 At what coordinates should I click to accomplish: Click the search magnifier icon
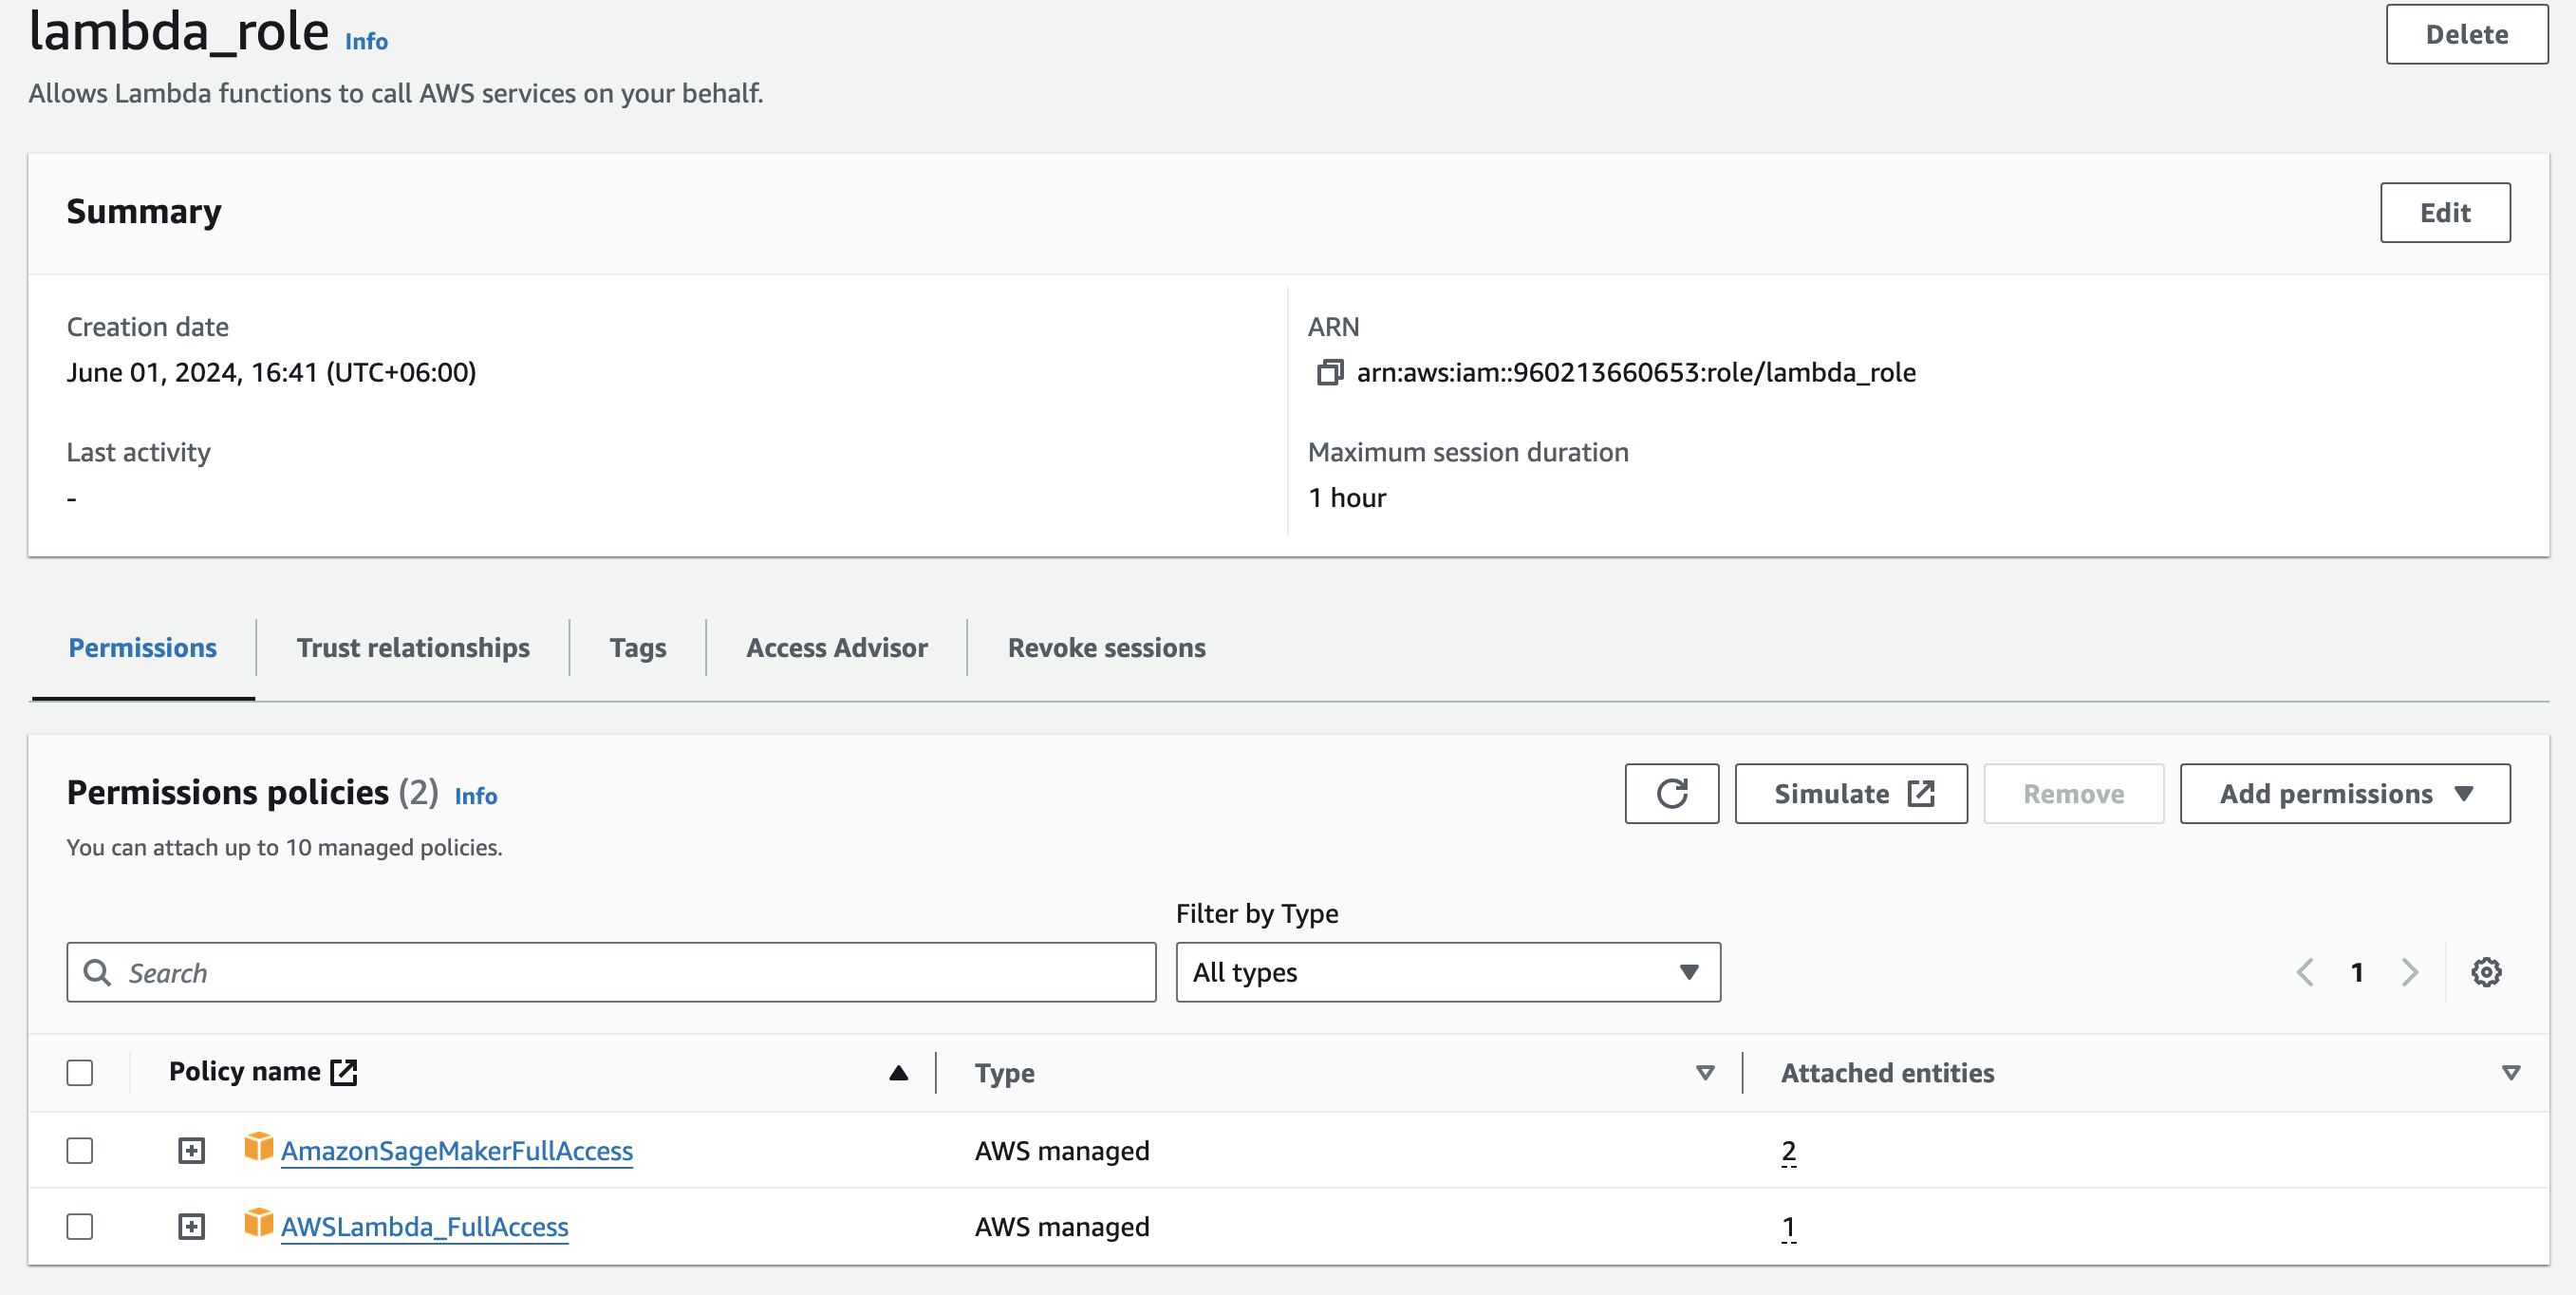click(97, 972)
